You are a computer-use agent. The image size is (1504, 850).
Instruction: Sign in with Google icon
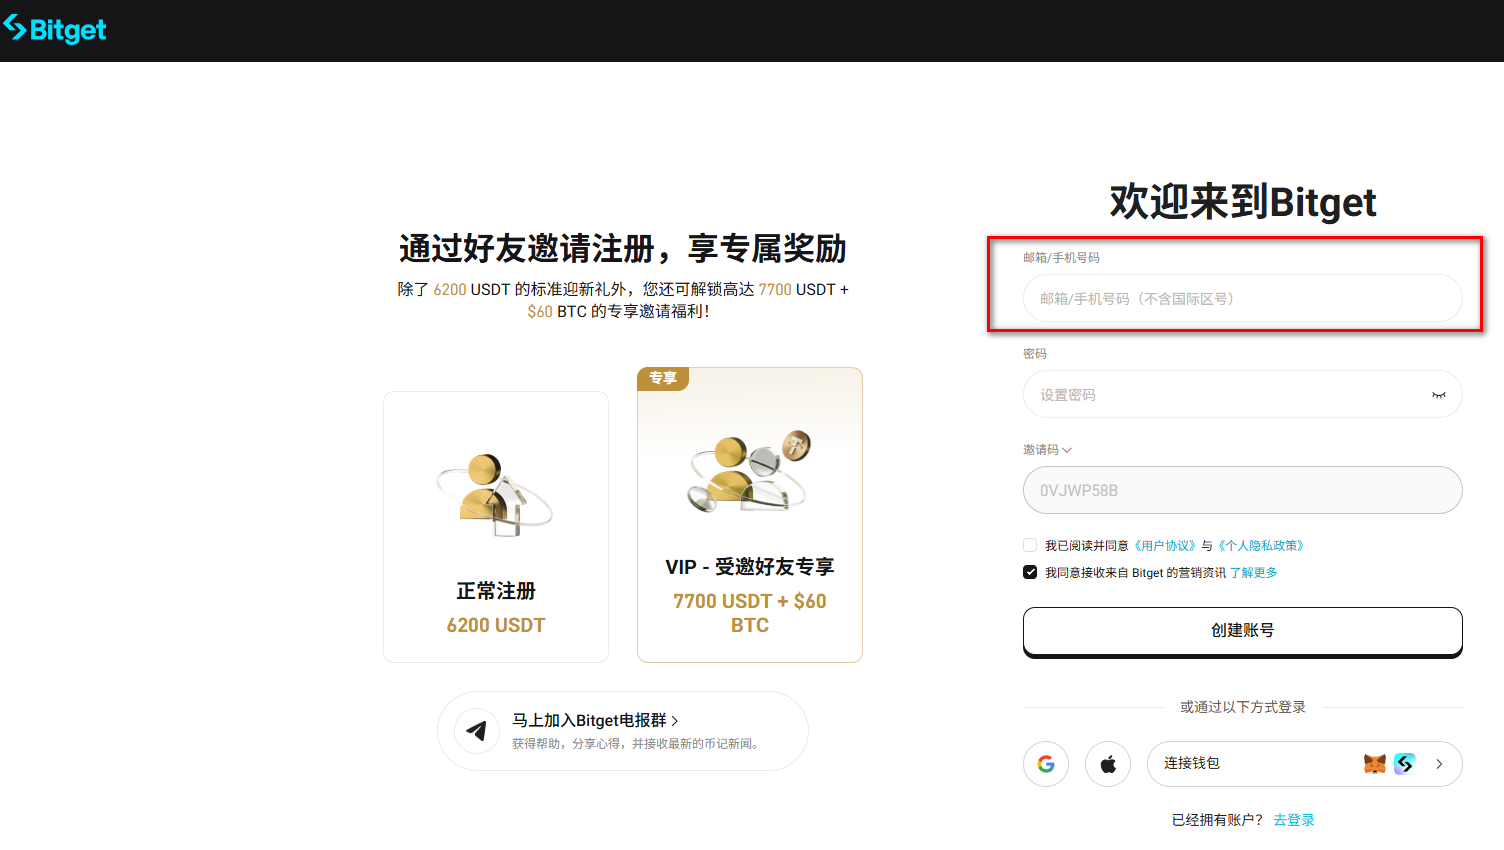(1046, 764)
